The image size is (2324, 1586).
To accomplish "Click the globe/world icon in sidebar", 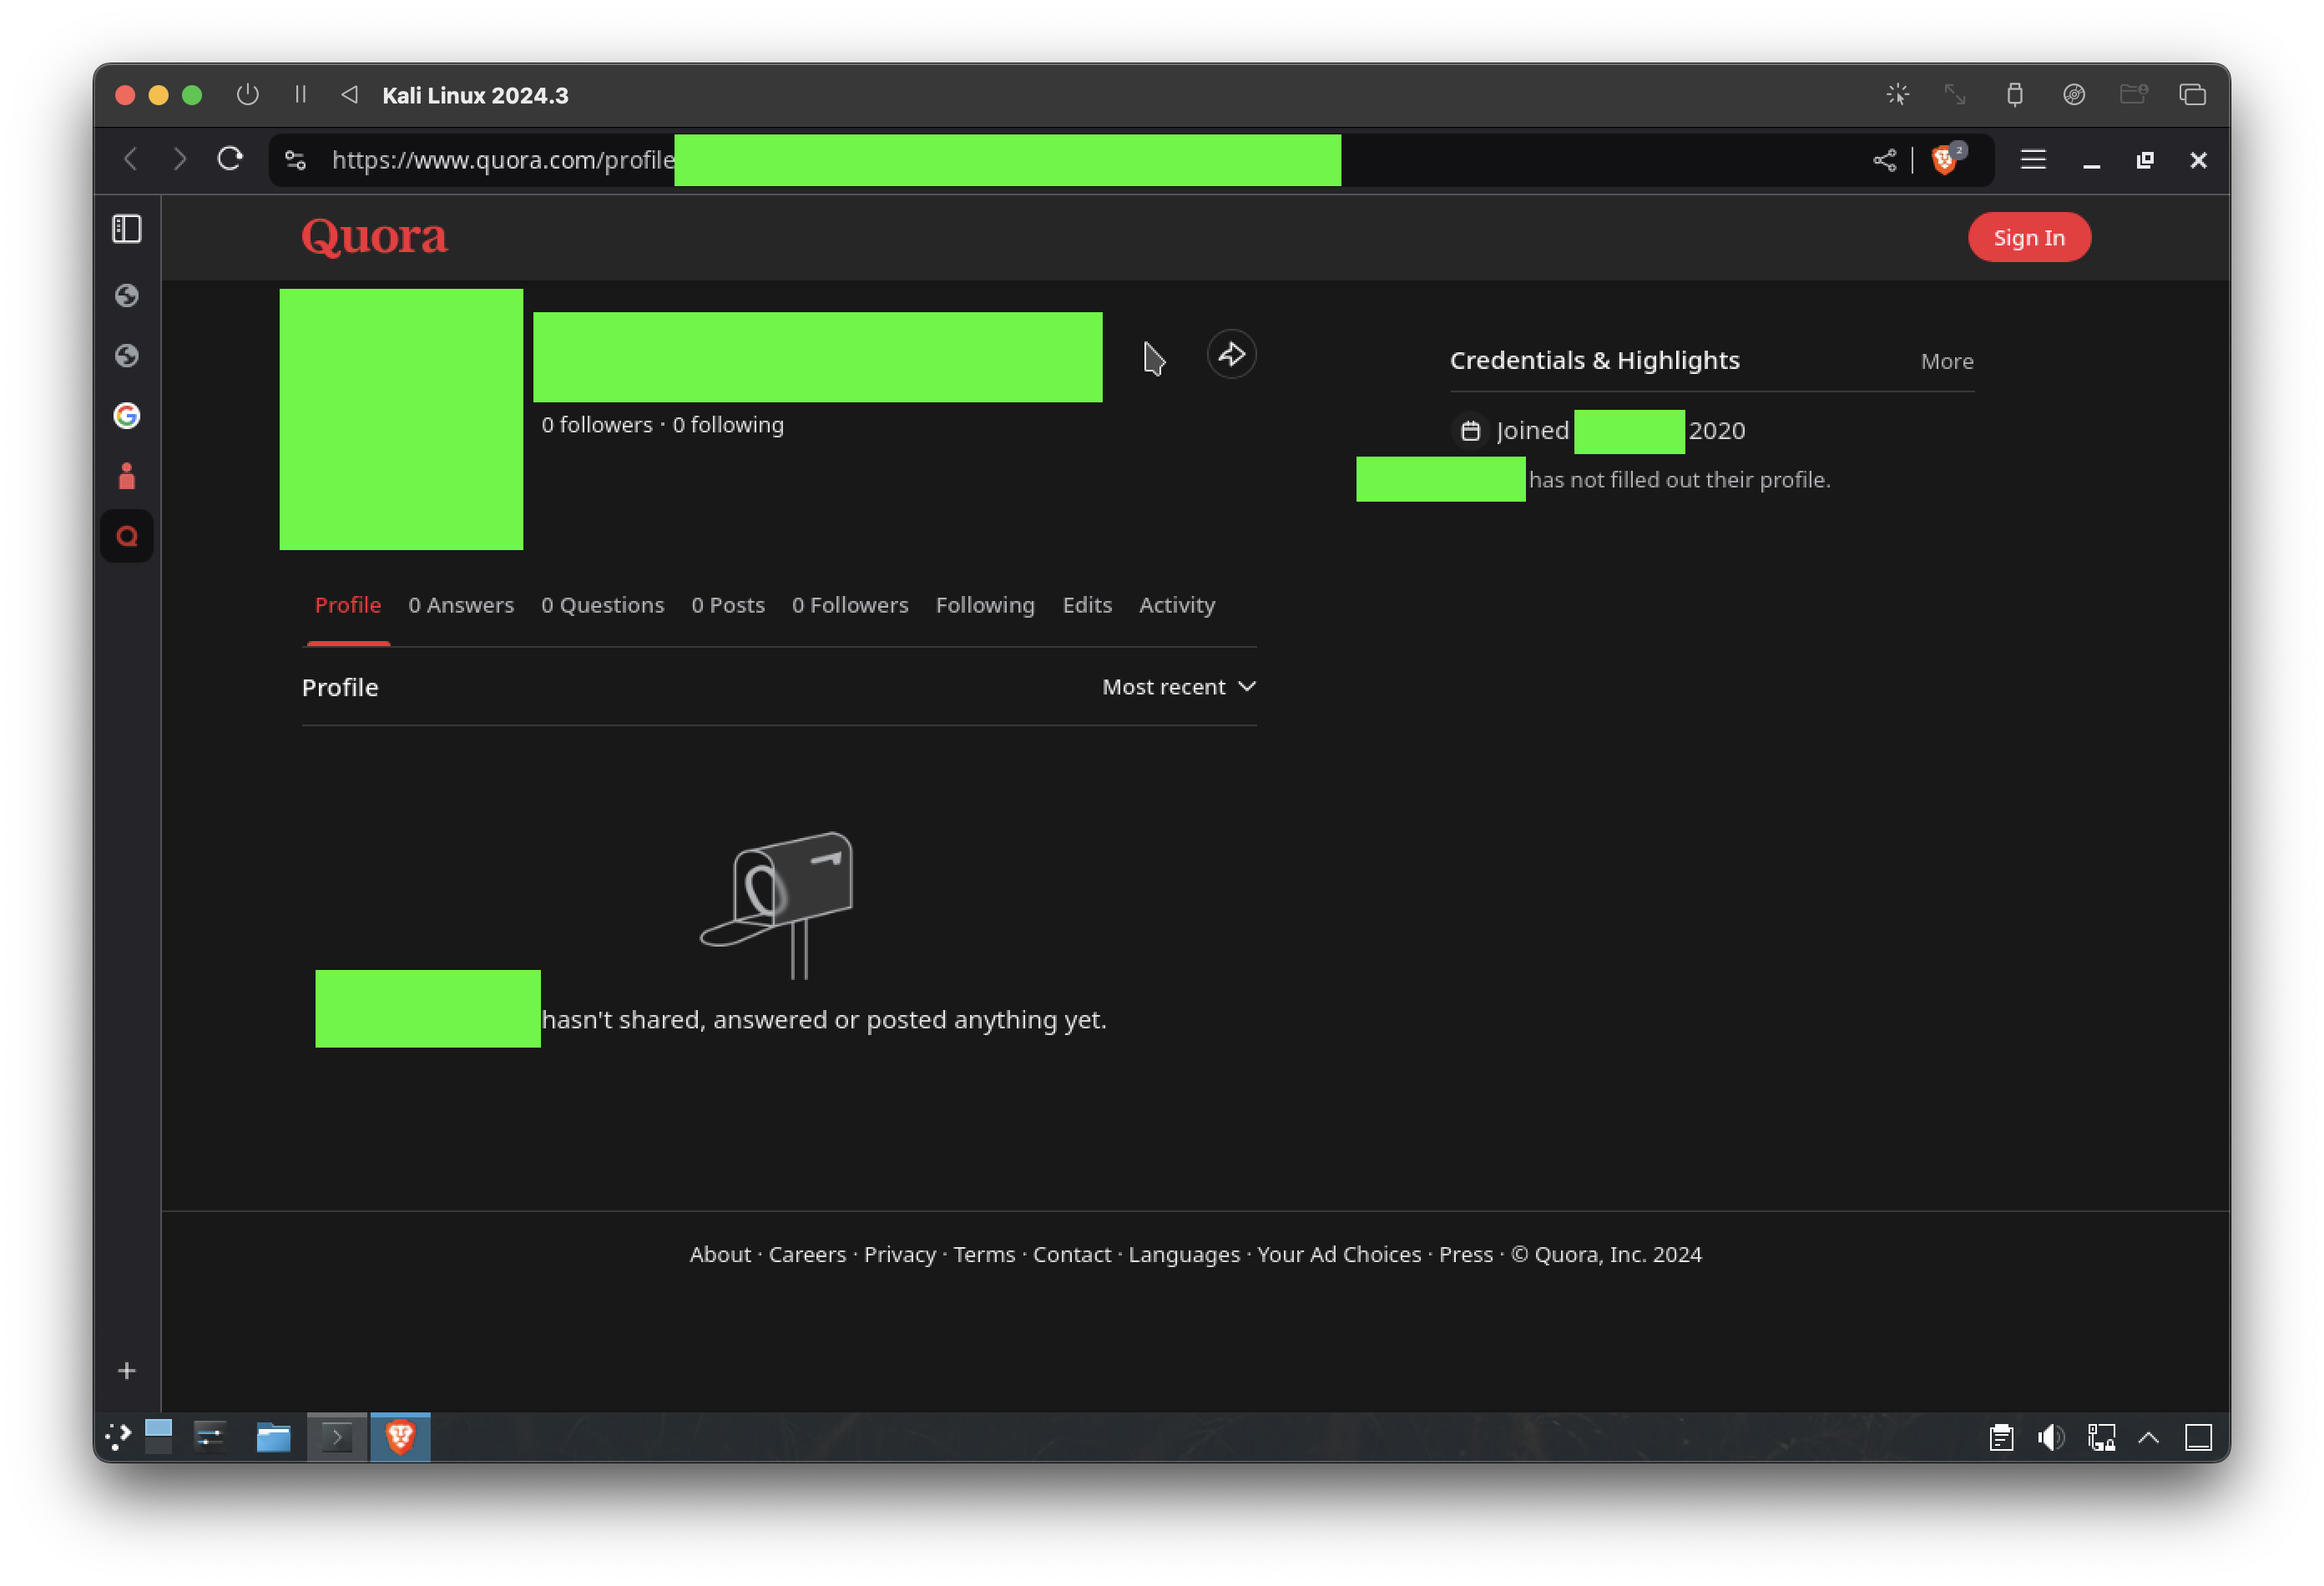I will tap(125, 295).
